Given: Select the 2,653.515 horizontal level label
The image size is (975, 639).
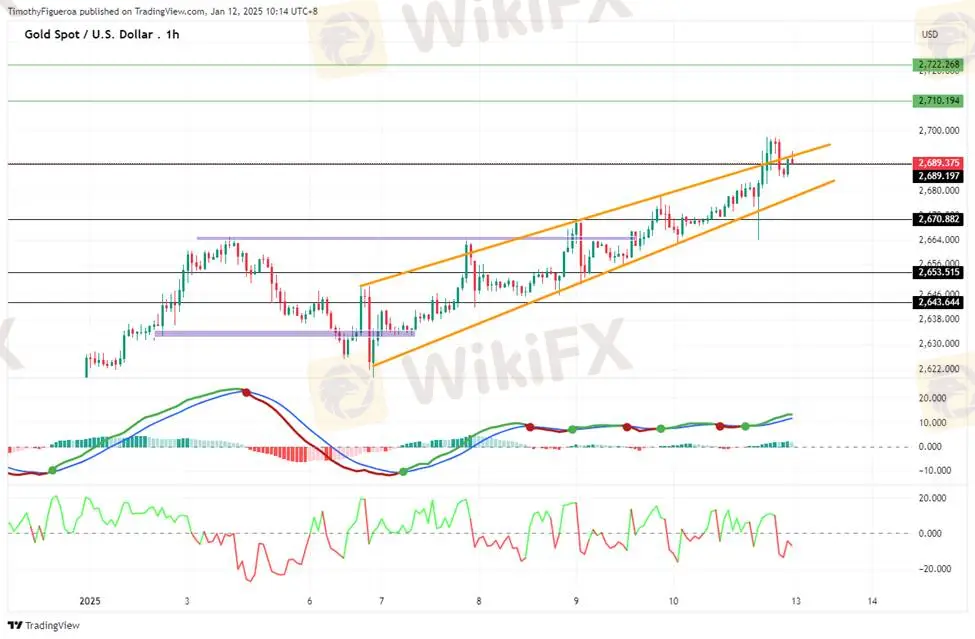Looking at the screenshot, I should 938,272.
